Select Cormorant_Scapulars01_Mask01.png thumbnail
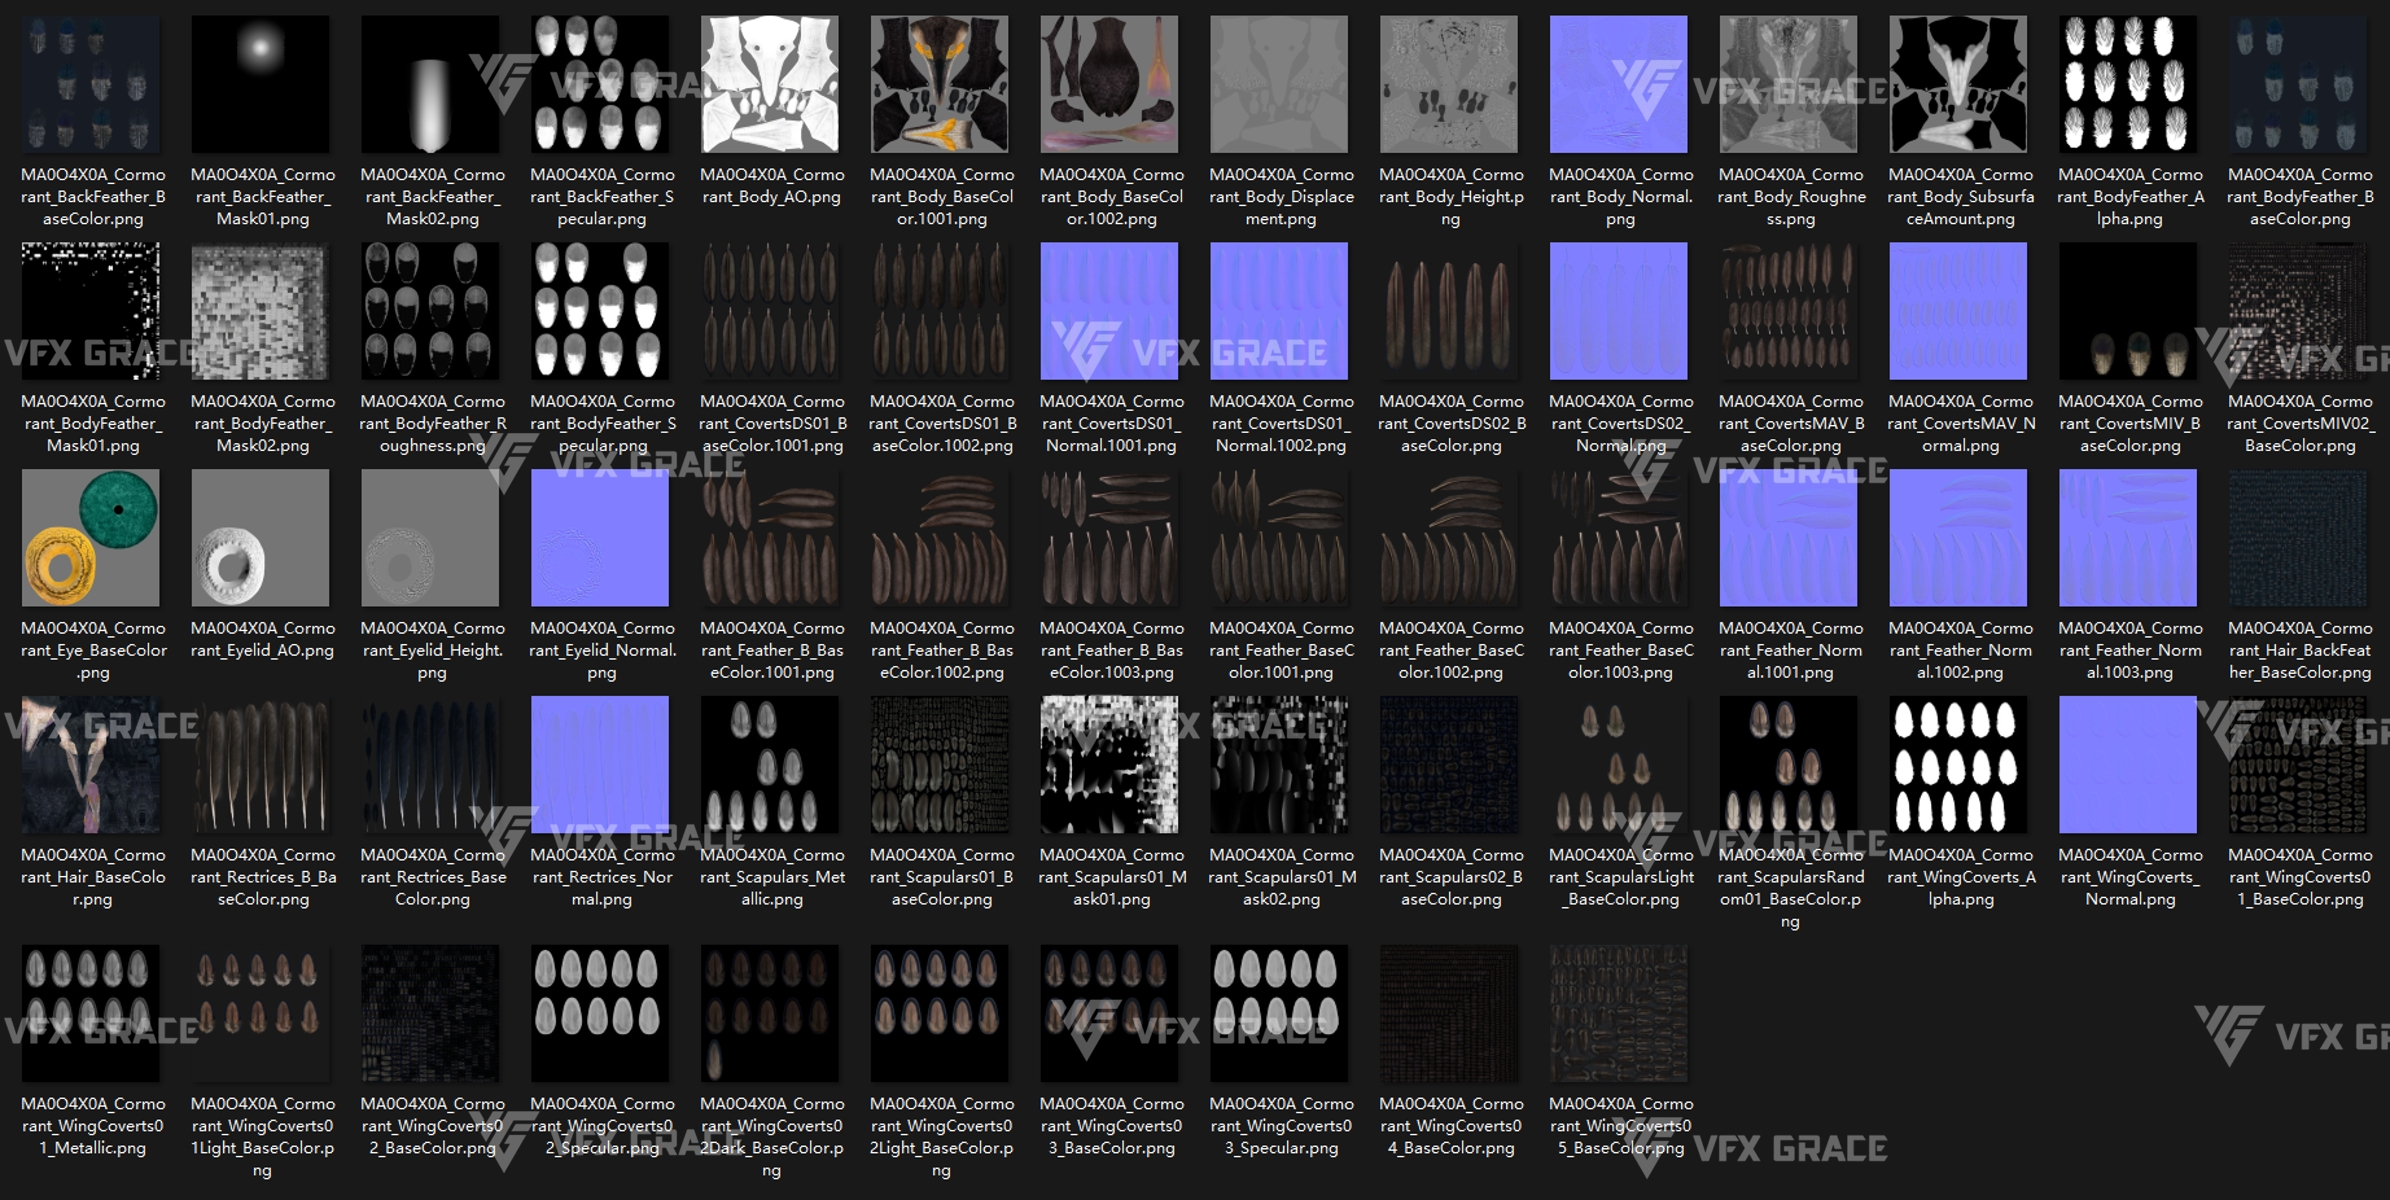 click(x=1109, y=765)
